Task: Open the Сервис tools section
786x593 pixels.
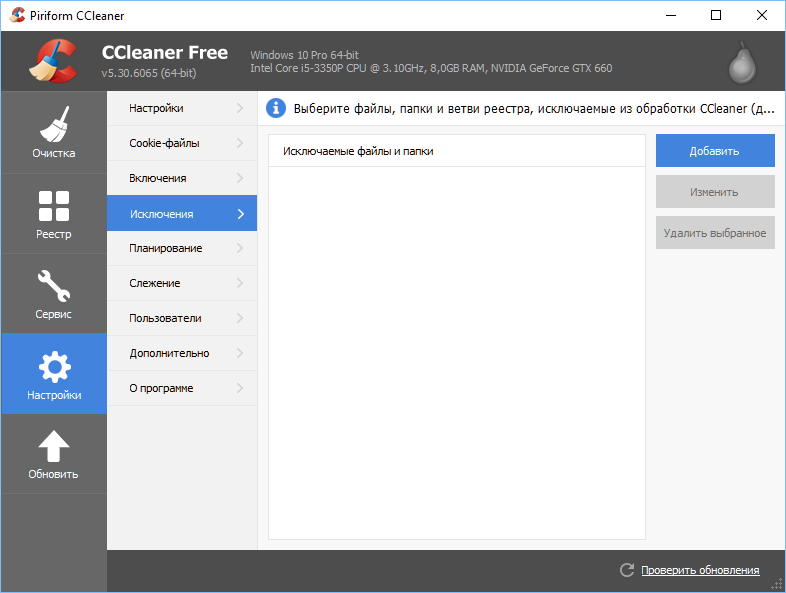Action: point(54,294)
